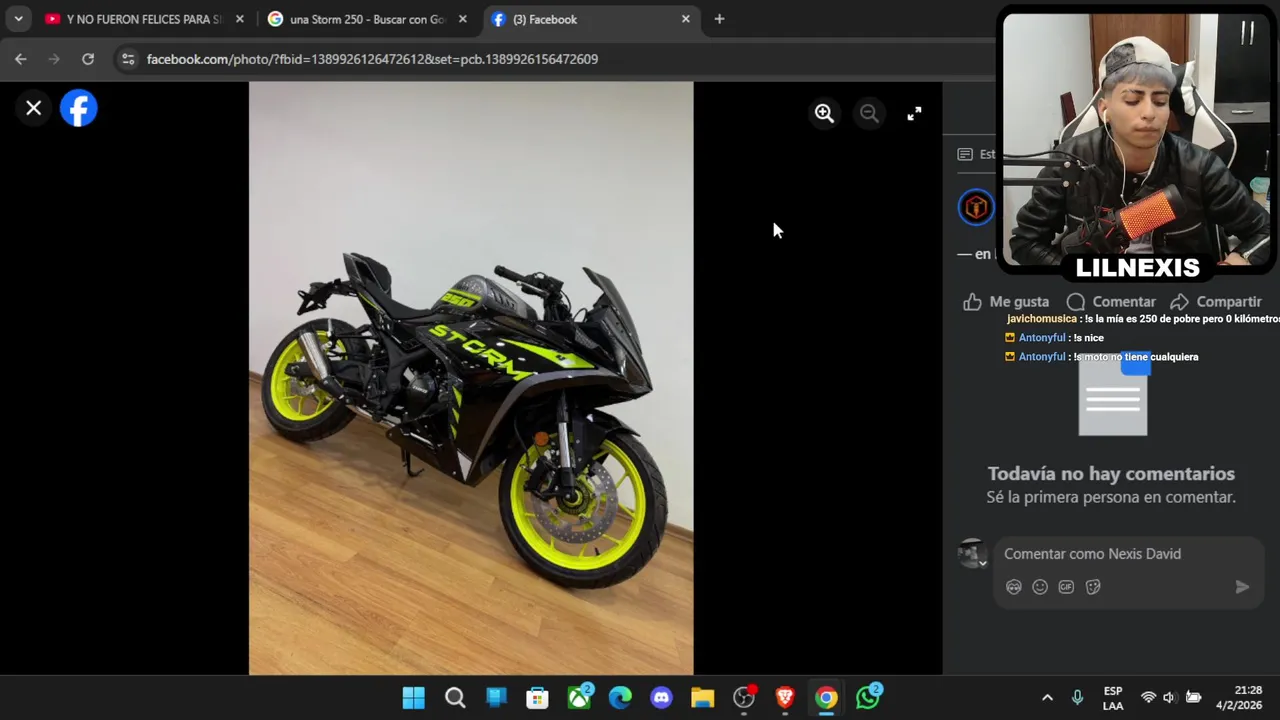The image size is (1280, 720).
Task: Open Google Chrome from taskbar
Action: click(826, 698)
